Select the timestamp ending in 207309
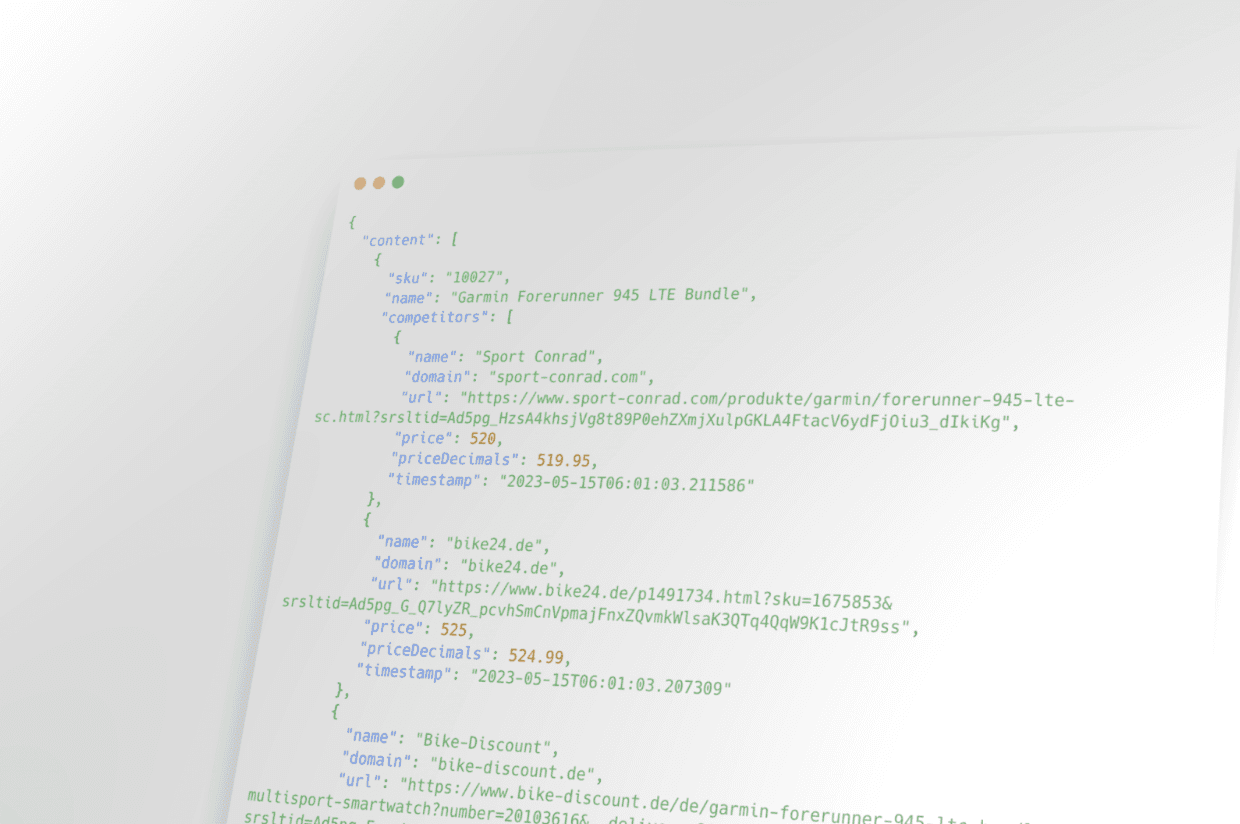This screenshot has height=824, width=1240. pos(602,682)
